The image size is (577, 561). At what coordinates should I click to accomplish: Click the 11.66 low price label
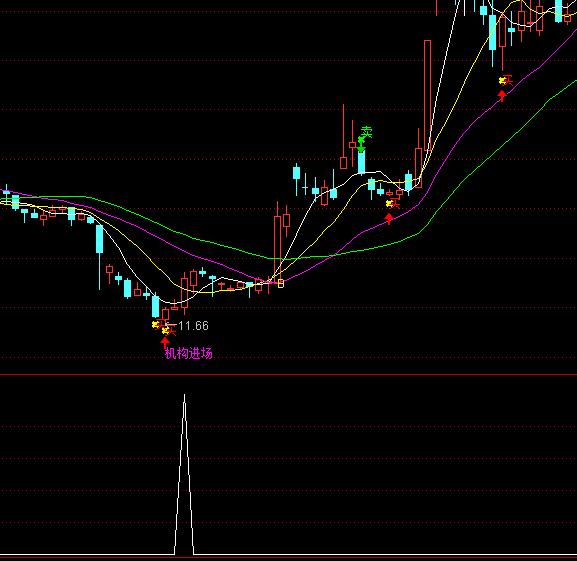[x=194, y=326]
